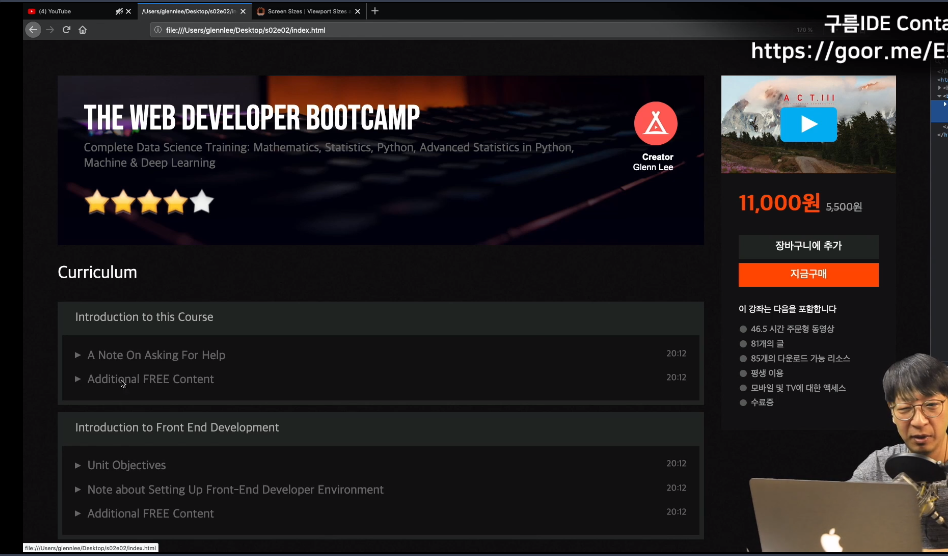948x556 pixels.
Task: Click the 이 강좌는 다음을 포함합니다 heading
Action: point(787,309)
